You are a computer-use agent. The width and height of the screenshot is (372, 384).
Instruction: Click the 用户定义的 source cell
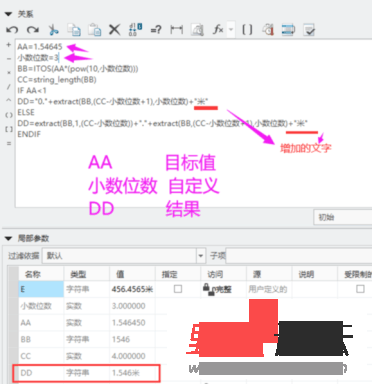(269, 289)
